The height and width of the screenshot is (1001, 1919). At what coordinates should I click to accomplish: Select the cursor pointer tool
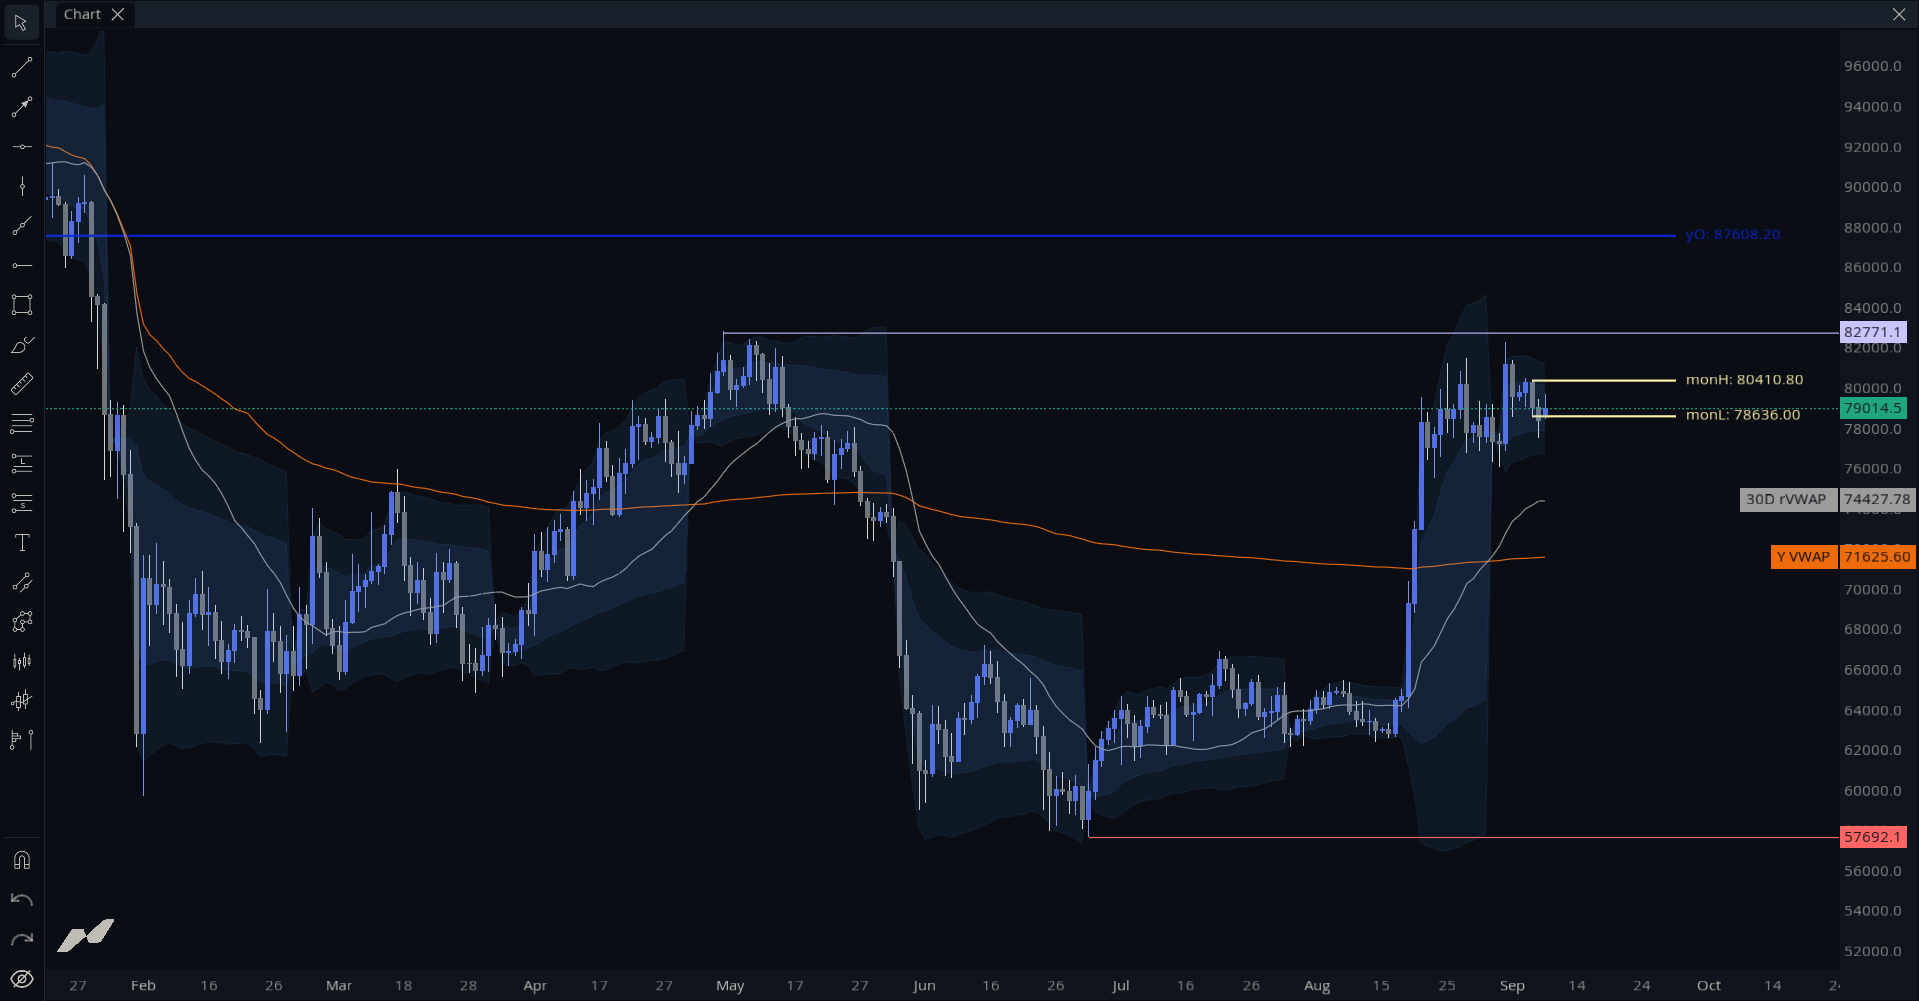click(21, 22)
